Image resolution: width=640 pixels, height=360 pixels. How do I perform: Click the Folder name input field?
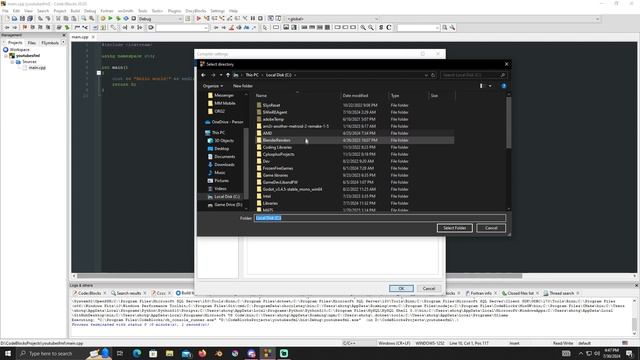pyautogui.click(x=380, y=218)
